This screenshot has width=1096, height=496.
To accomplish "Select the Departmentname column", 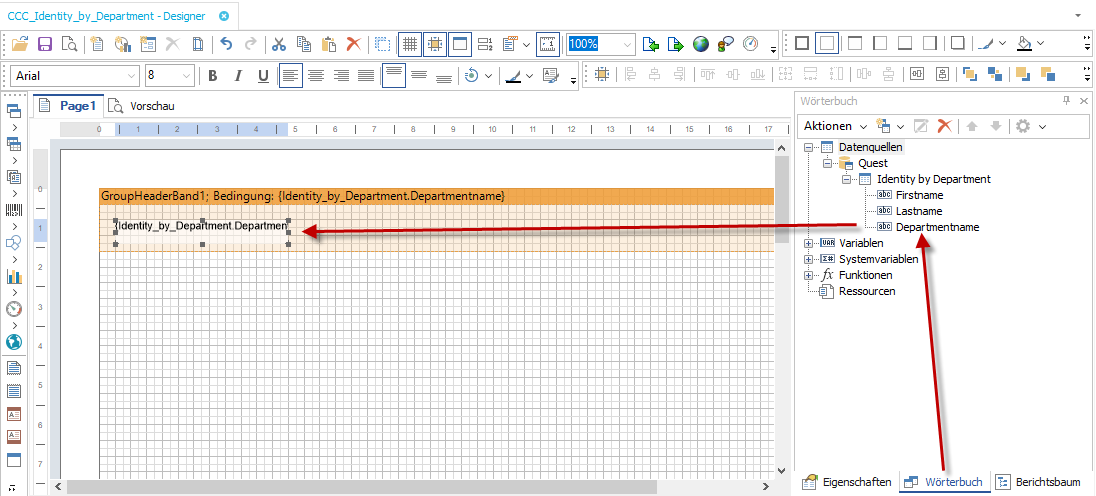I will 937,227.
